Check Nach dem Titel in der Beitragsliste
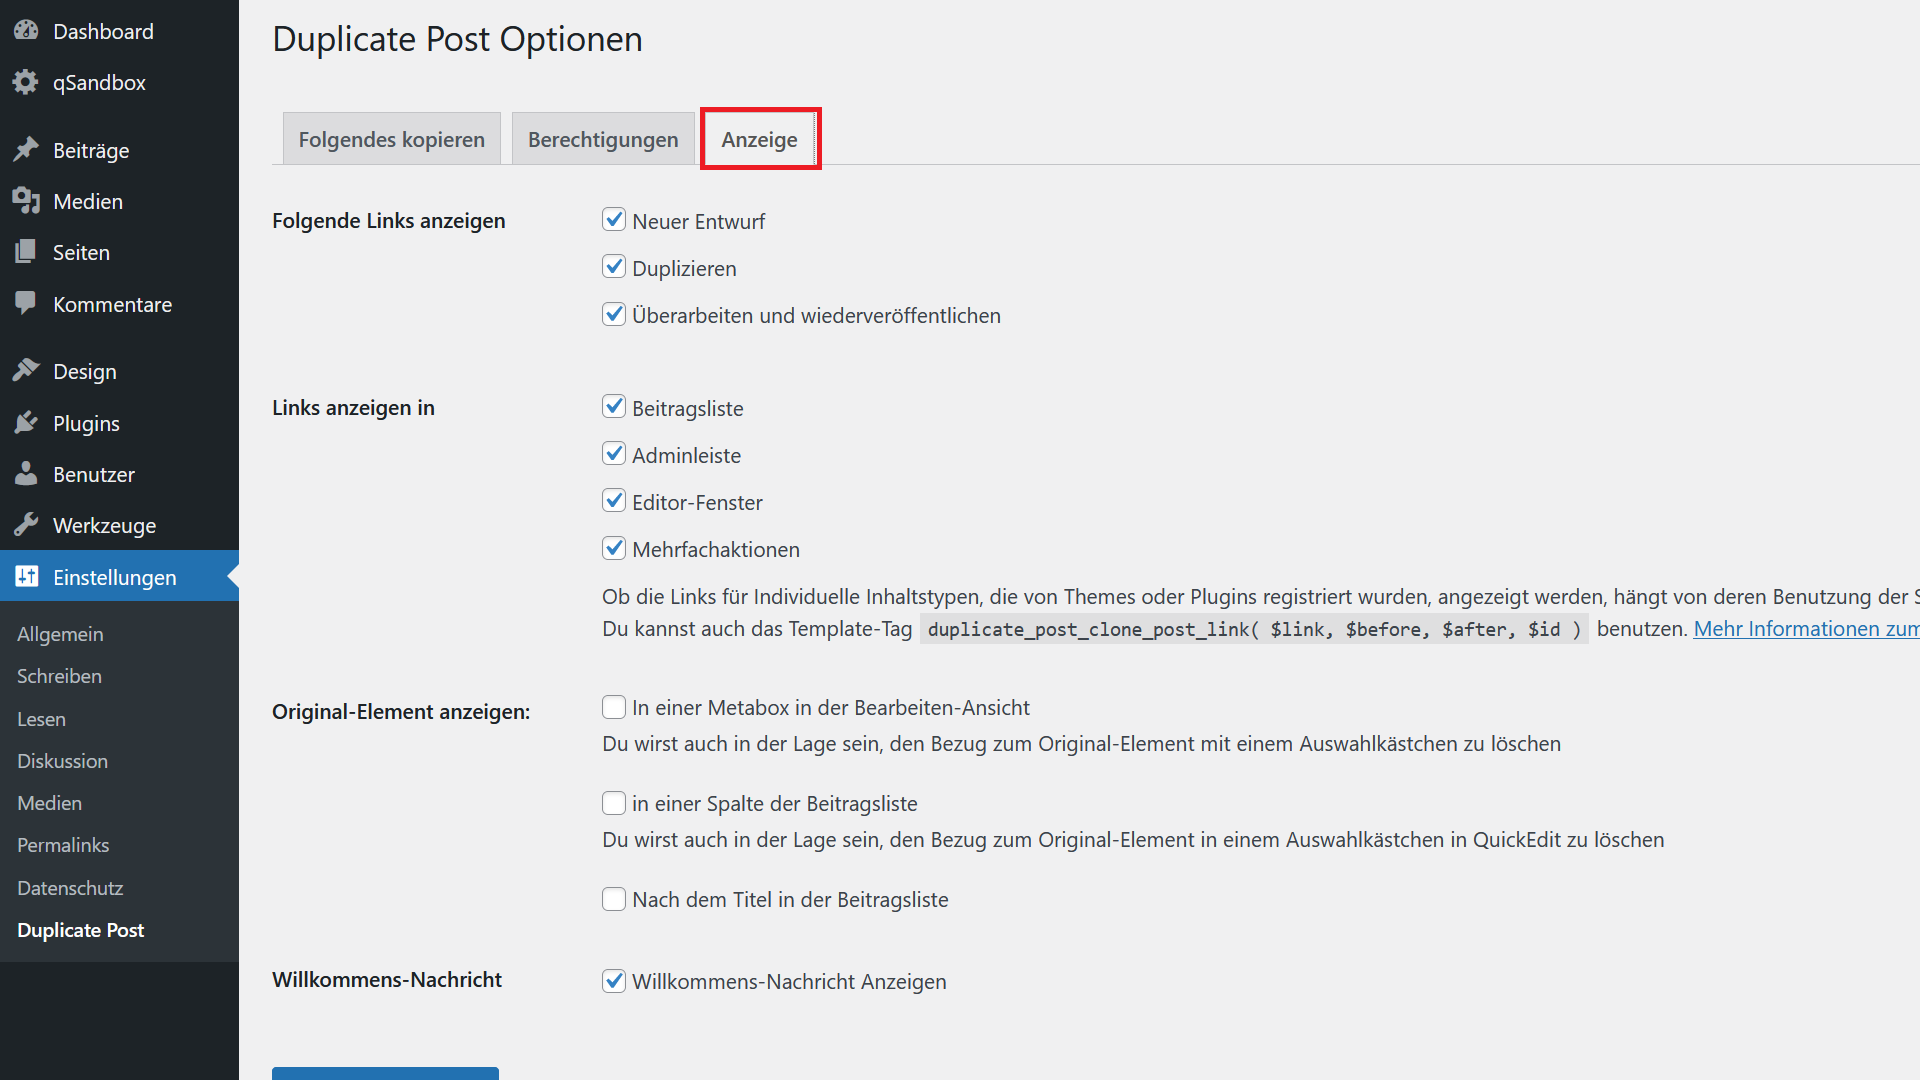Screen dimensions: 1920x1080 point(614,899)
